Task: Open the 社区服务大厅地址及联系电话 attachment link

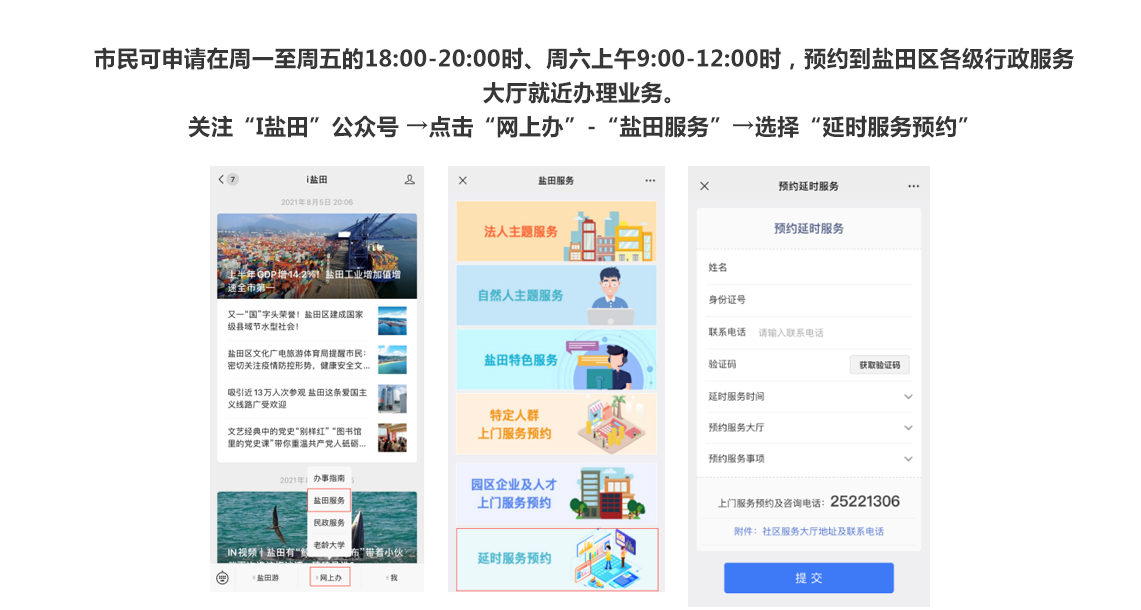Action: point(822,531)
